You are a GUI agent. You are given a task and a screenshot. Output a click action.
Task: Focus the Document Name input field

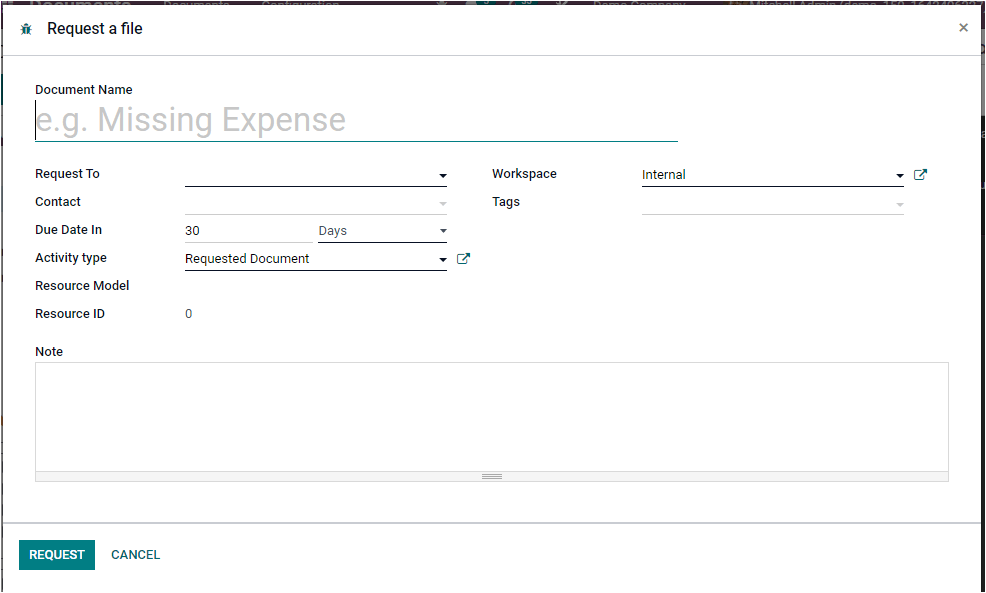click(356, 120)
